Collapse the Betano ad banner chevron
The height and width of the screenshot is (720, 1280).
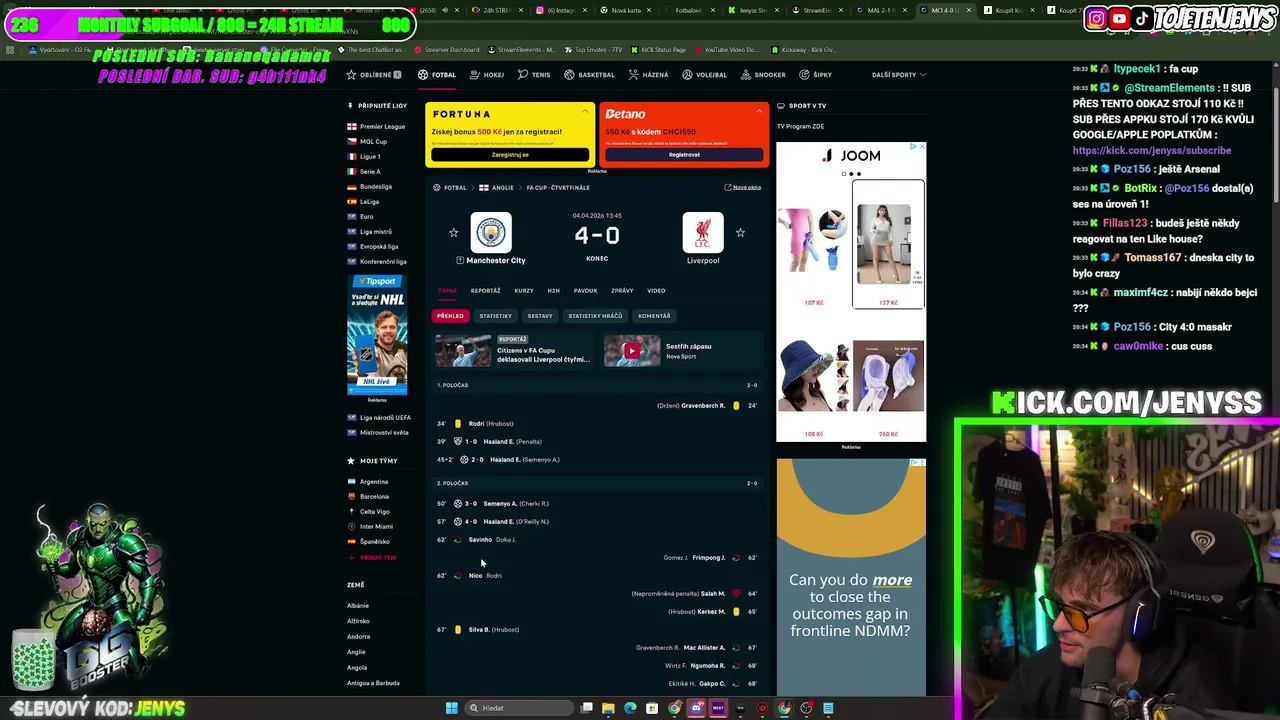pyautogui.click(x=758, y=111)
